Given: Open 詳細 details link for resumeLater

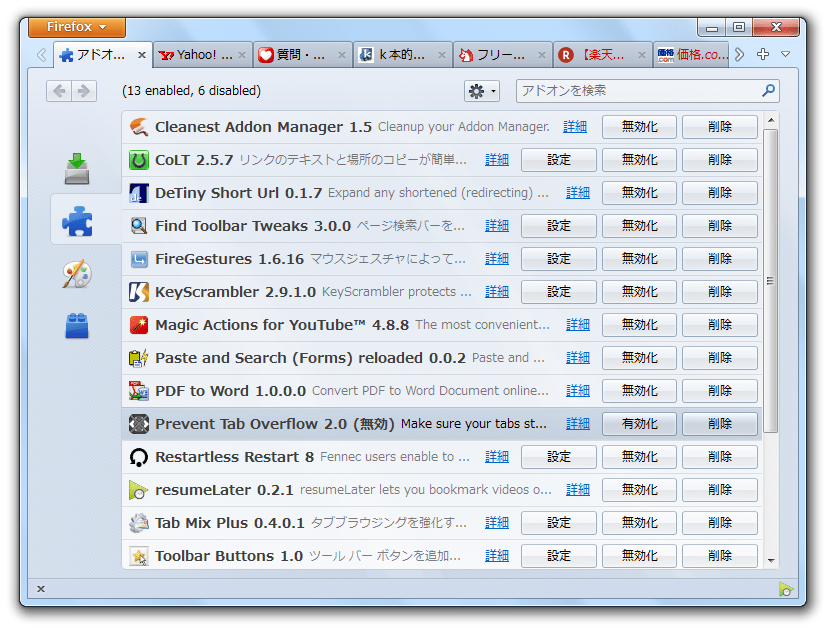Looking at the screenshot, I should [x=577, y=490].
